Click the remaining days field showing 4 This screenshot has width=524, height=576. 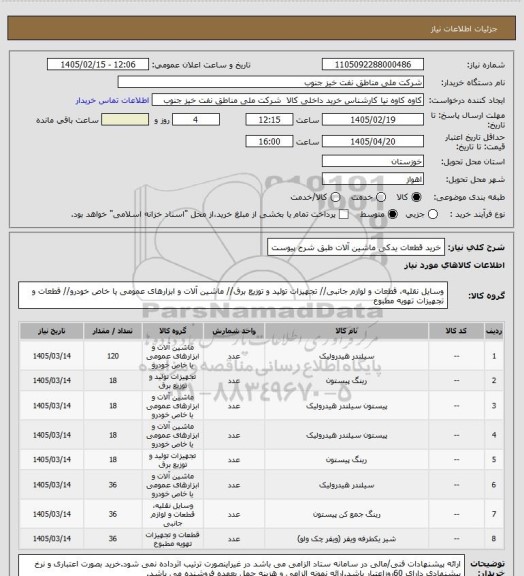pyautogui.click(x=196, y=120)
